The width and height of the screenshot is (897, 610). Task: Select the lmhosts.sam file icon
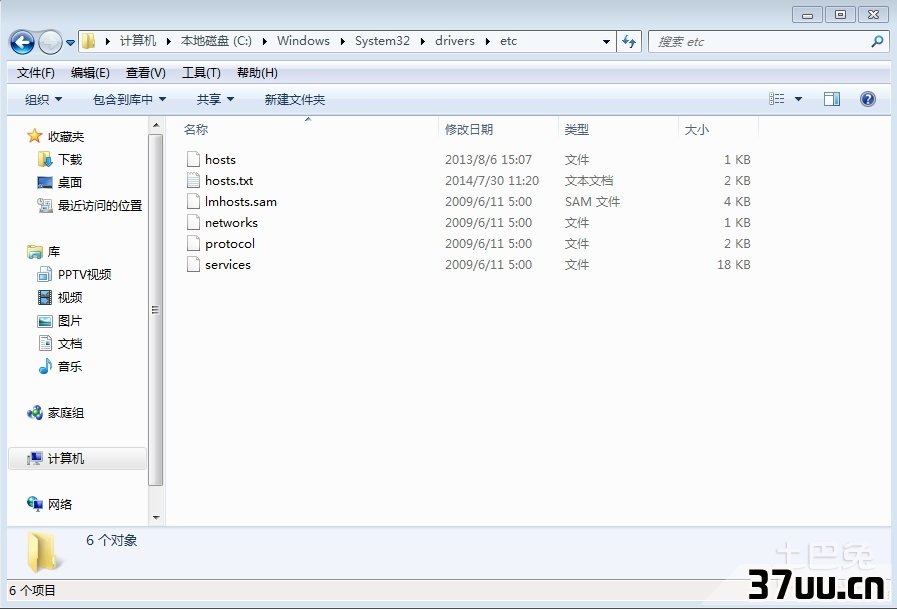point(193,201)
